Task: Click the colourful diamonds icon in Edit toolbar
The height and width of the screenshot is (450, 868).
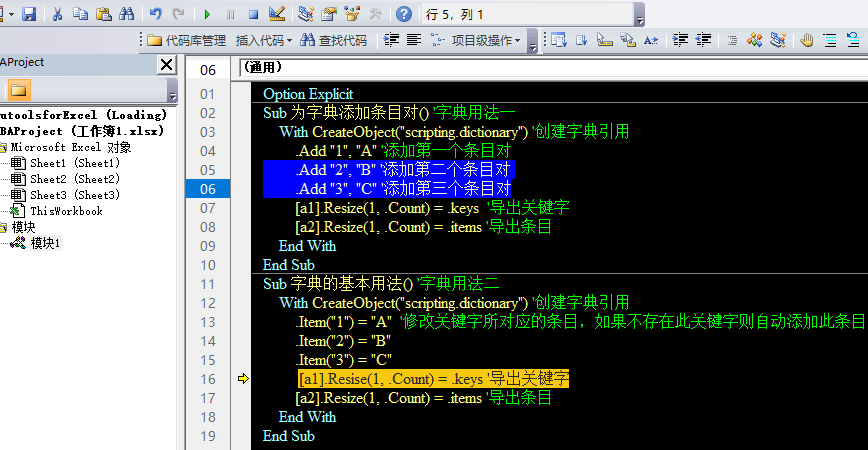Action: tap(755, 40)
